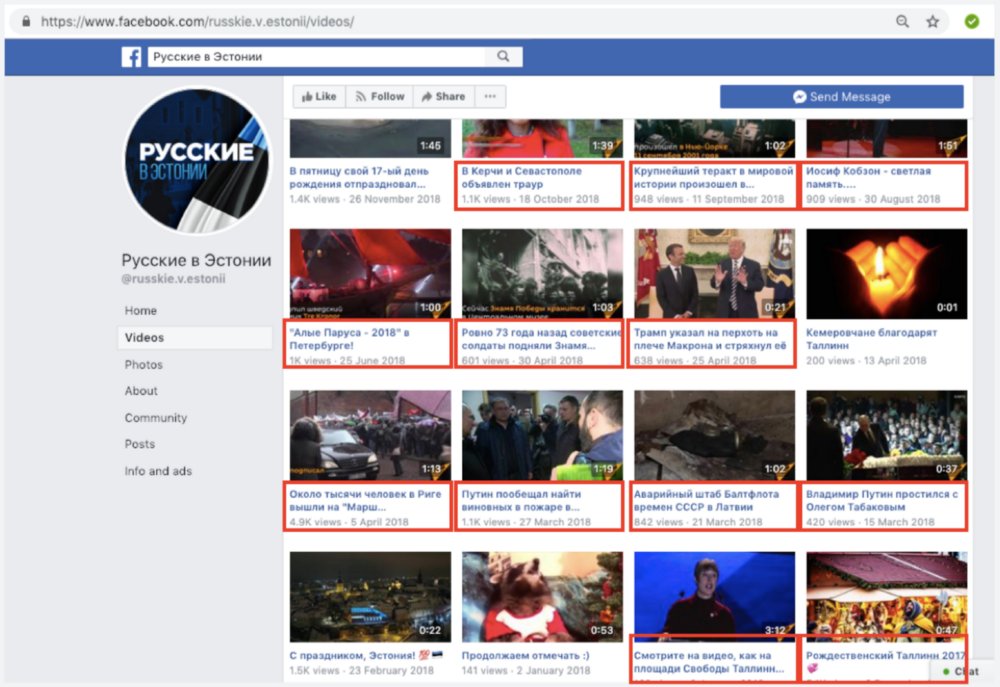Click the page profile picture Русские в Эстонии
This screenshot has height=687, width=1000.
(x=196, y=161)
